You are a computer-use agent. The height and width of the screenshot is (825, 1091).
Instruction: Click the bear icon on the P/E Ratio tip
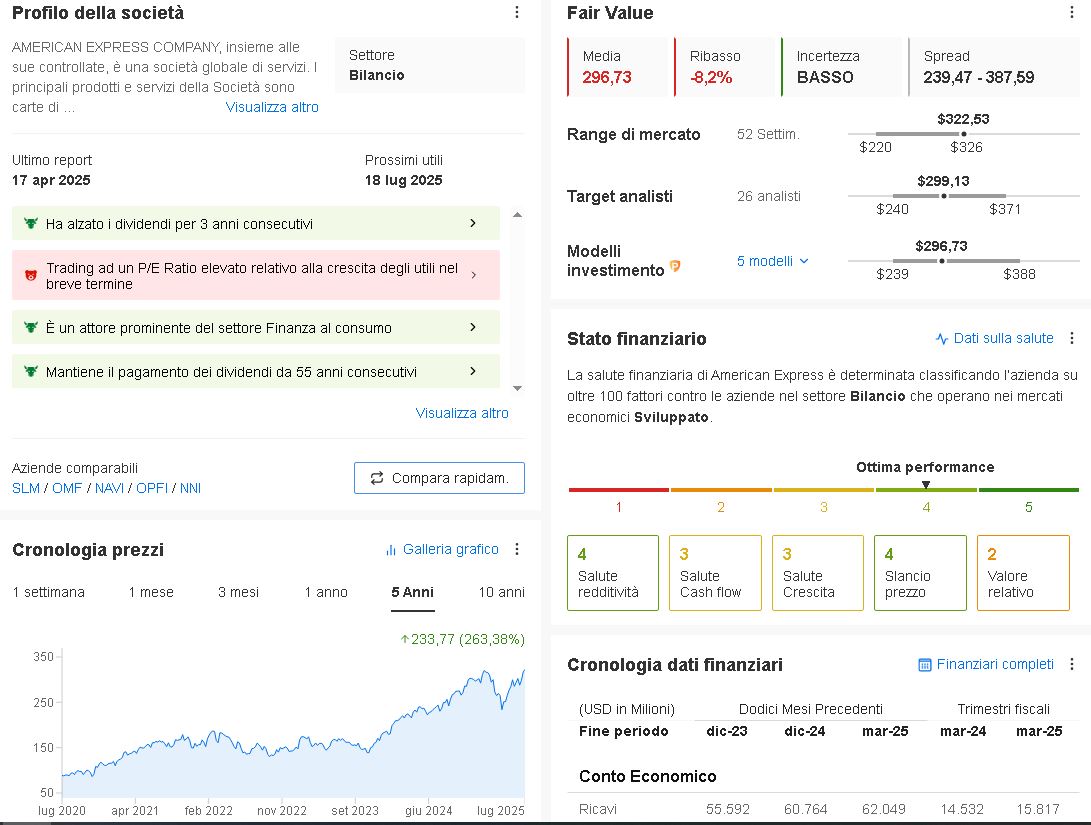click(x=31, y=275)
